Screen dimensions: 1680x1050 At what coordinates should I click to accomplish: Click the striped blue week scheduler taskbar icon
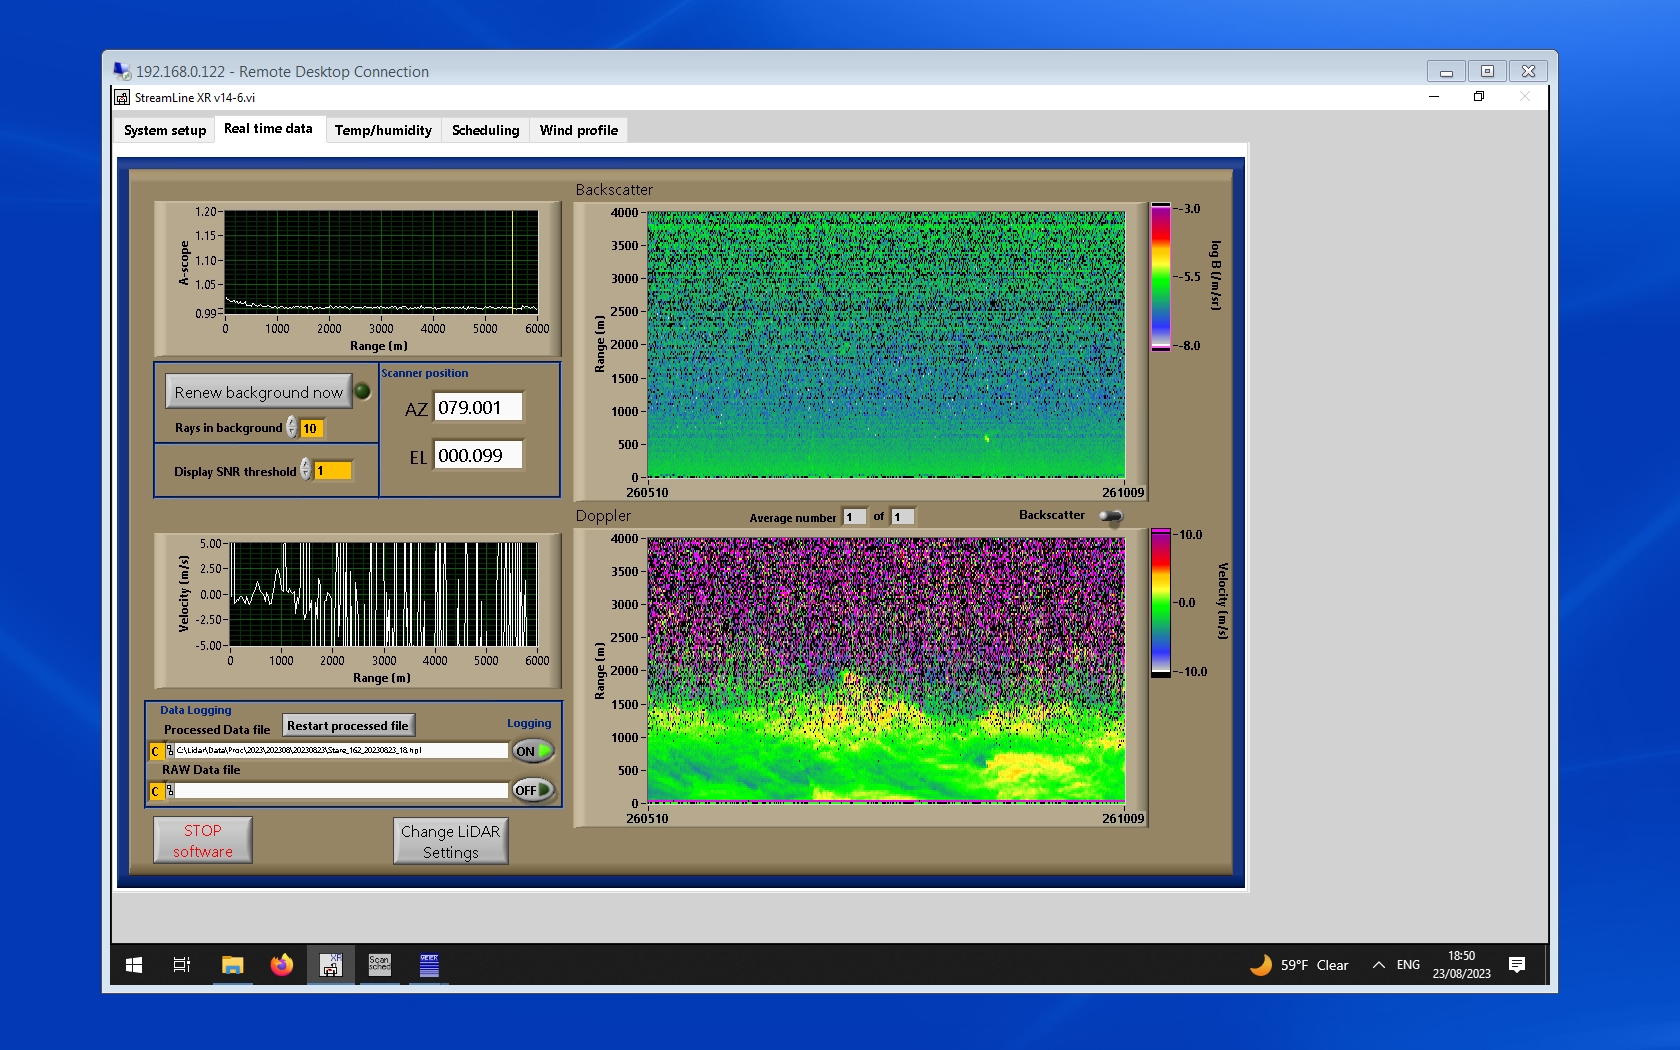click(429, 965)
